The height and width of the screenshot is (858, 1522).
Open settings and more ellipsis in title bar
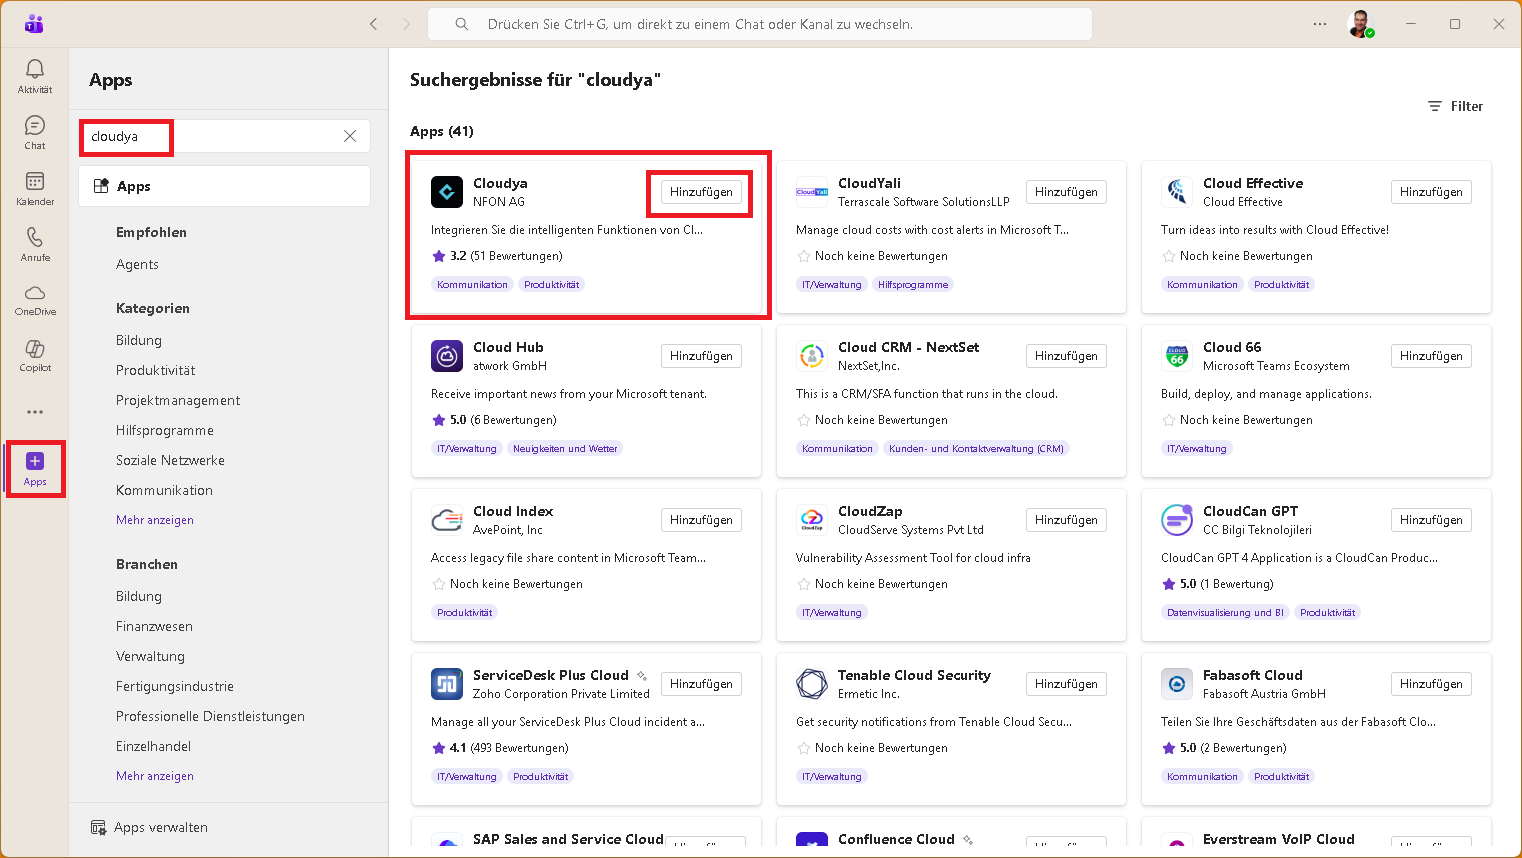[x=1320, y=24]
